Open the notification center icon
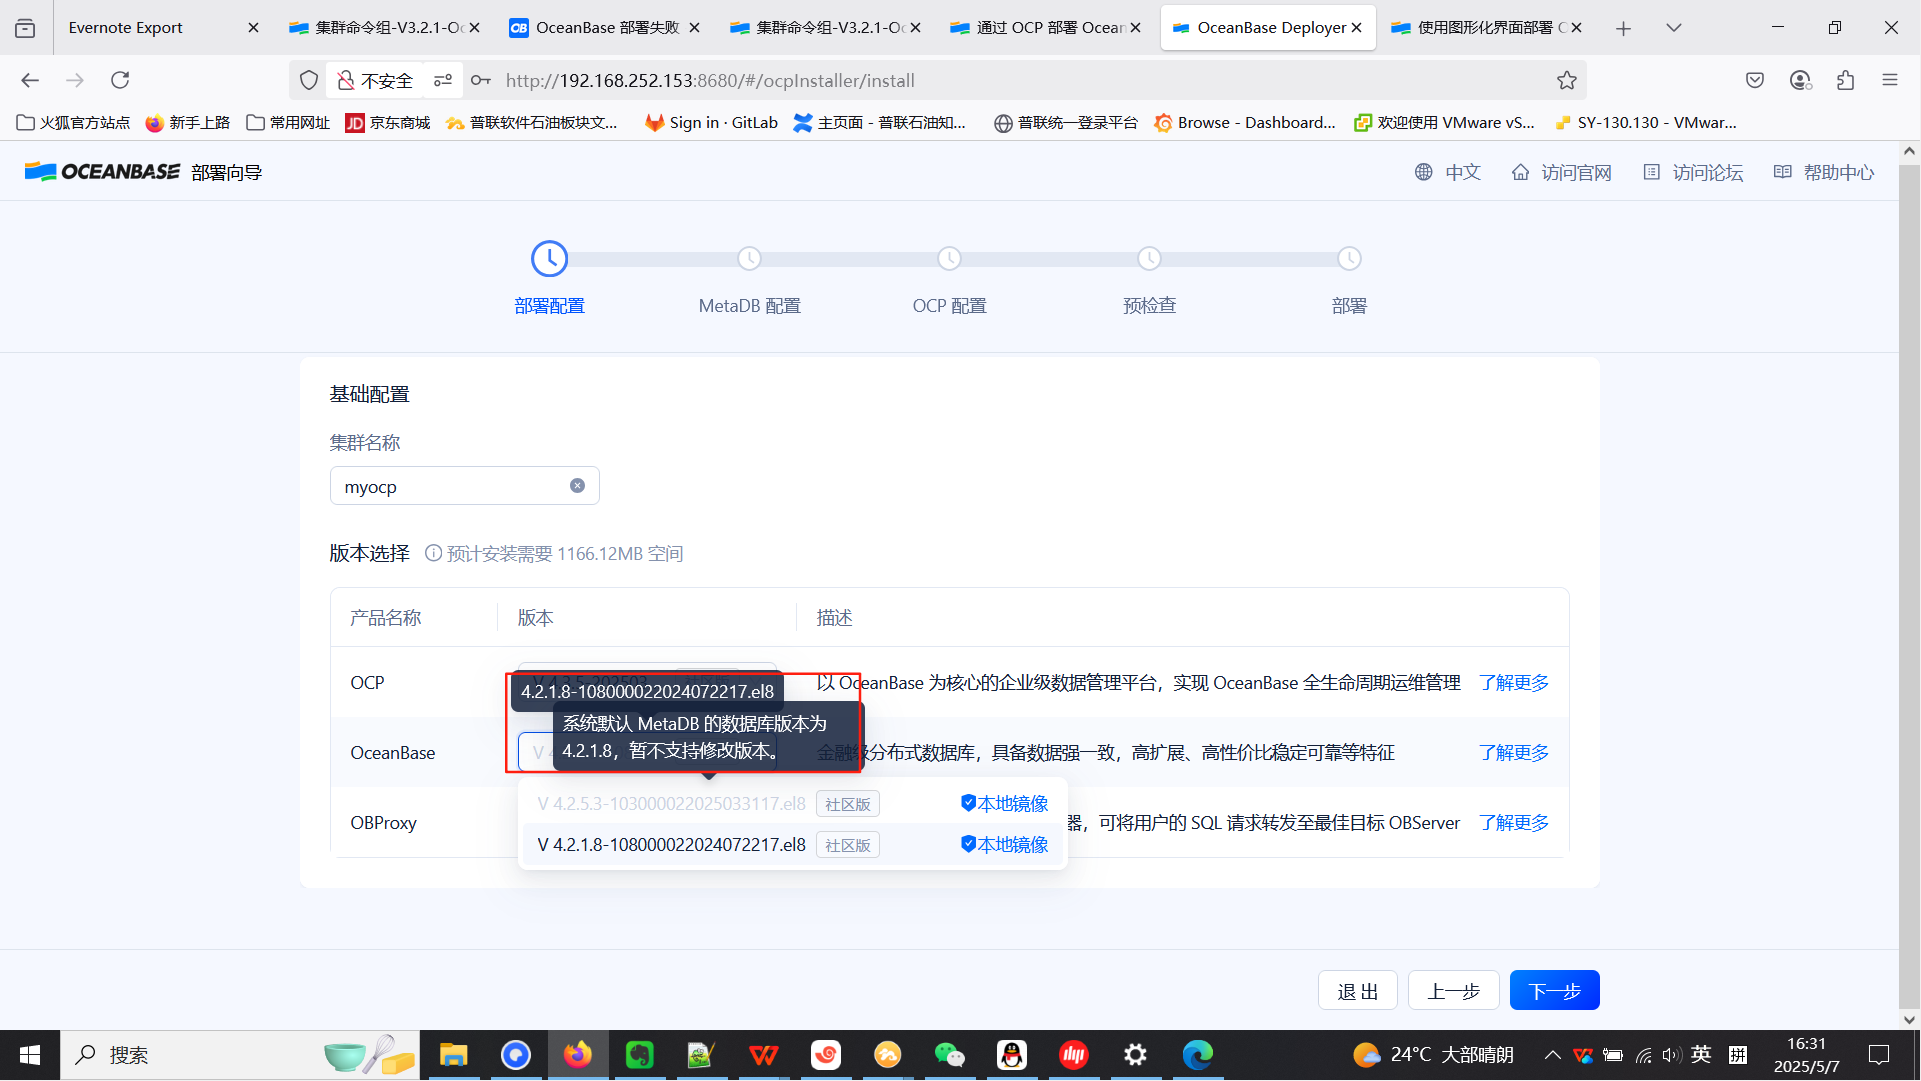This screenshot has width=1921, height=1081. (1879, 1055)
